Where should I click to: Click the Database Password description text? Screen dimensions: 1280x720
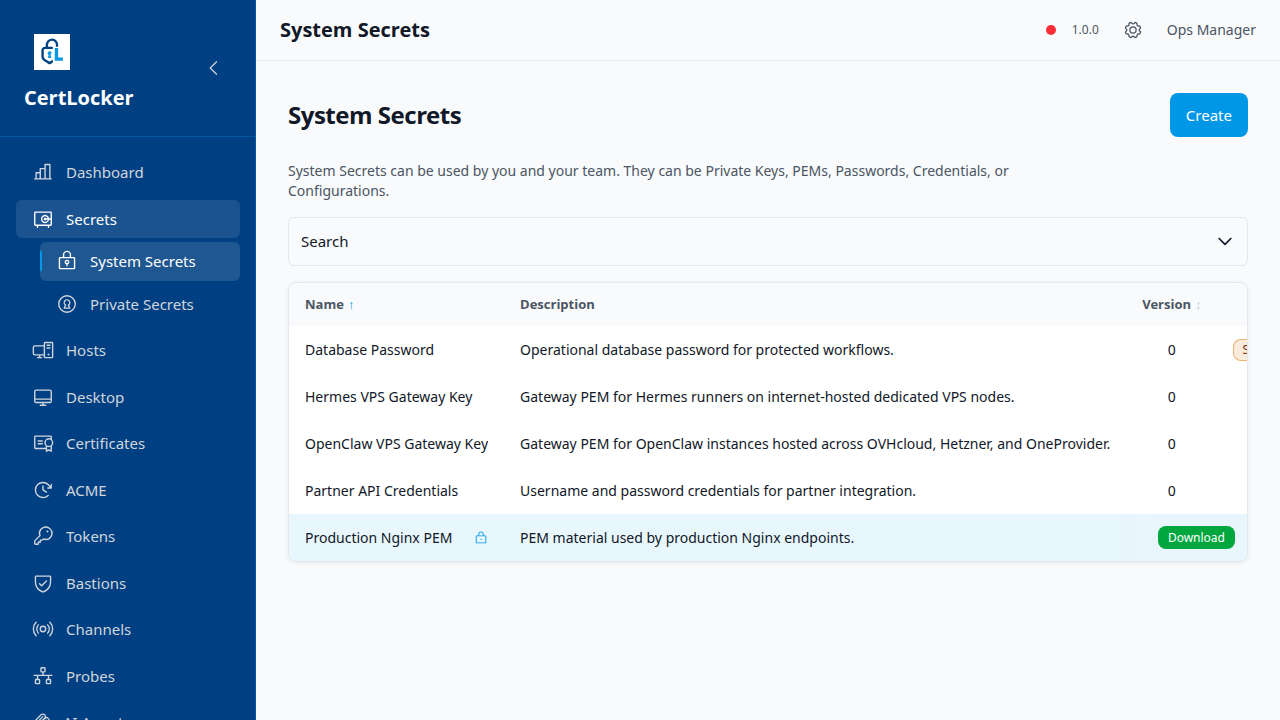click(x=707, y=350)
